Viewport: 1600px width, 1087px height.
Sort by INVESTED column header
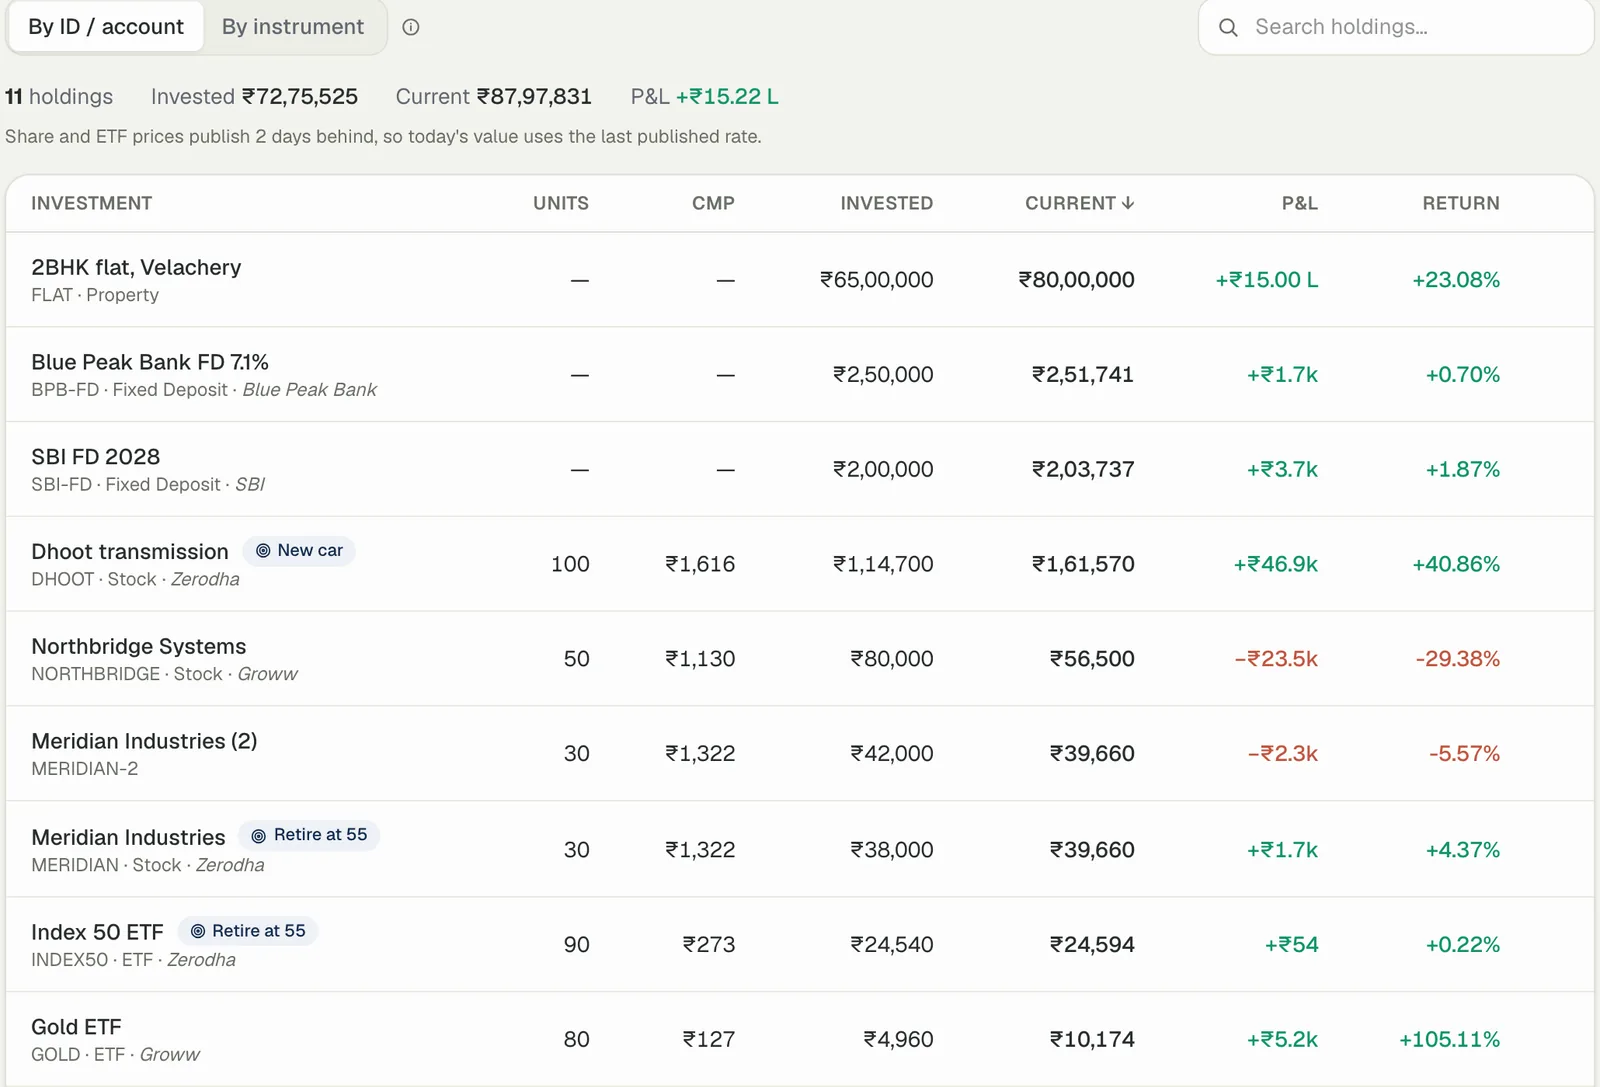pyautogui.click(x=886, y=203)
